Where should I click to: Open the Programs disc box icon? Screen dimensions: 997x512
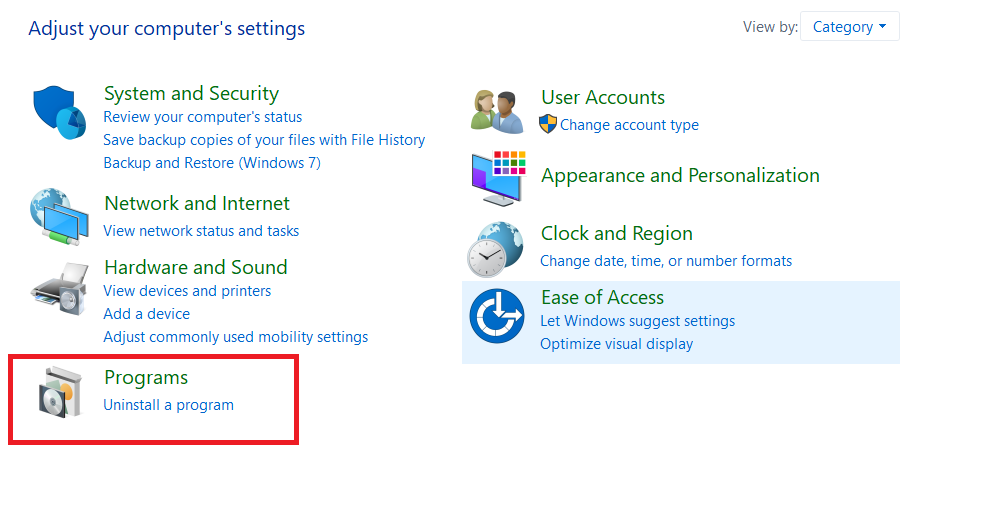click(x=60, y=392)
